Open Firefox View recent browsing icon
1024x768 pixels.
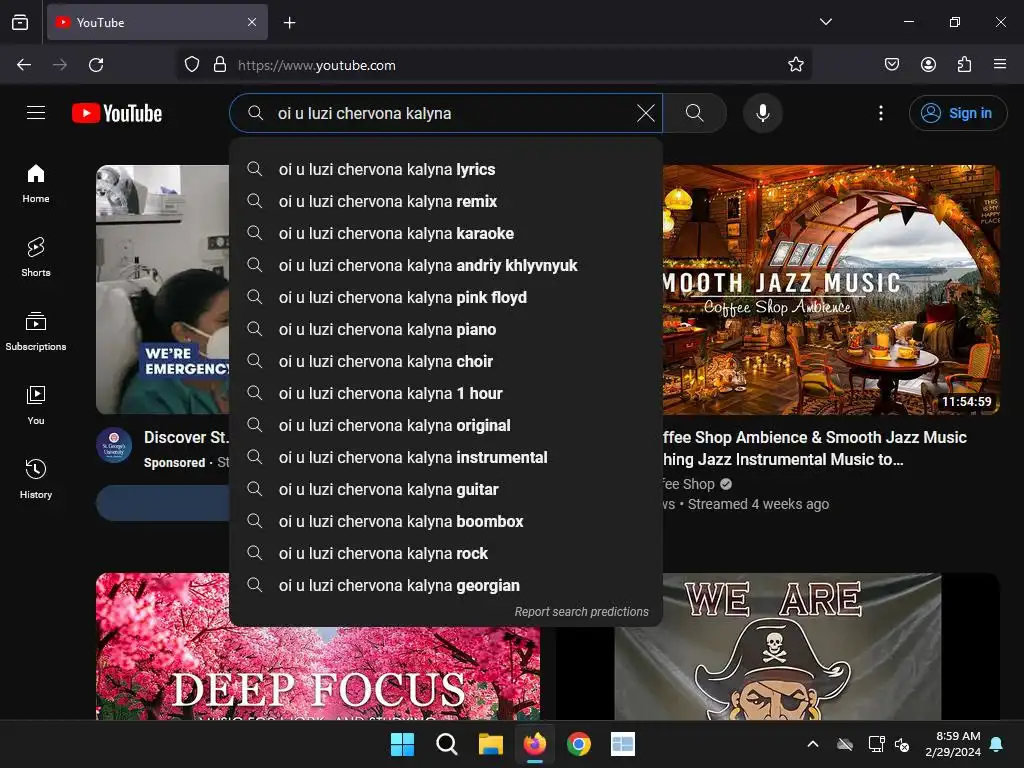[x=20, y=22]
